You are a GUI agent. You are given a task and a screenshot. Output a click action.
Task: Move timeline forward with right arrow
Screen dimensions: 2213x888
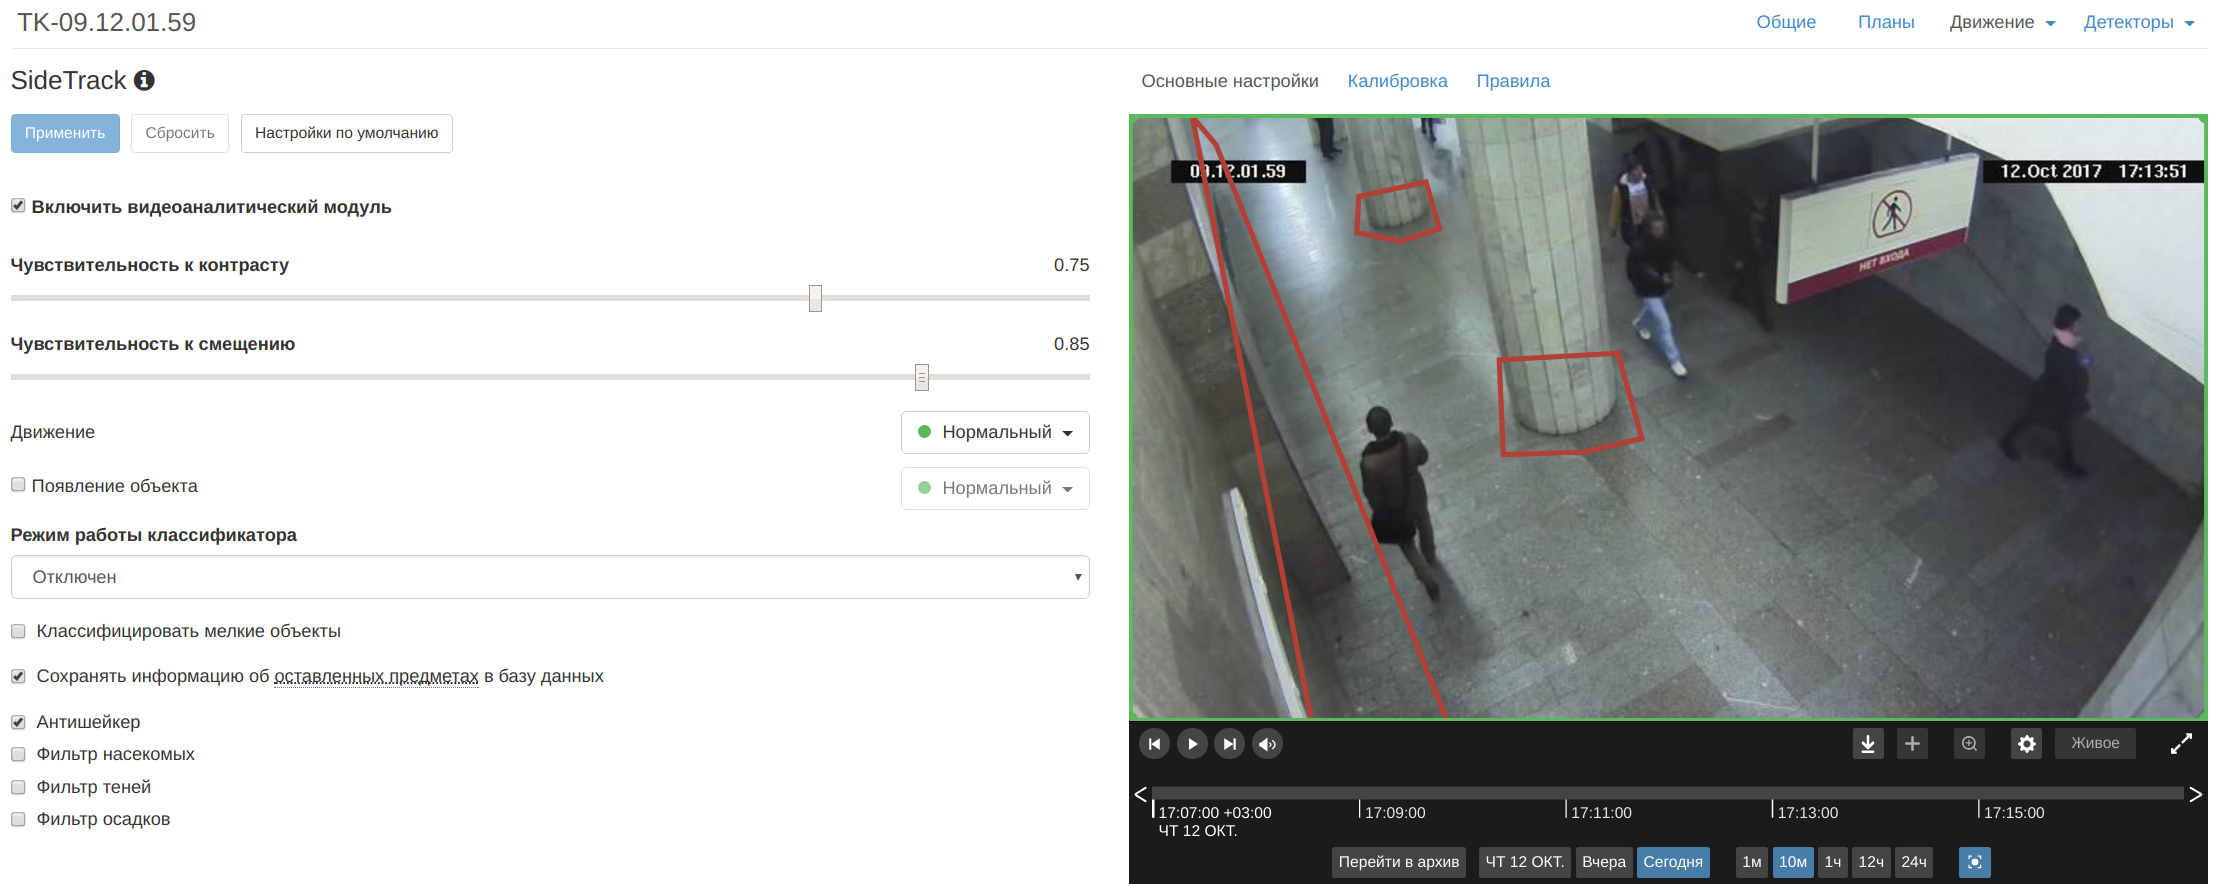click(x=2195, y=794)
